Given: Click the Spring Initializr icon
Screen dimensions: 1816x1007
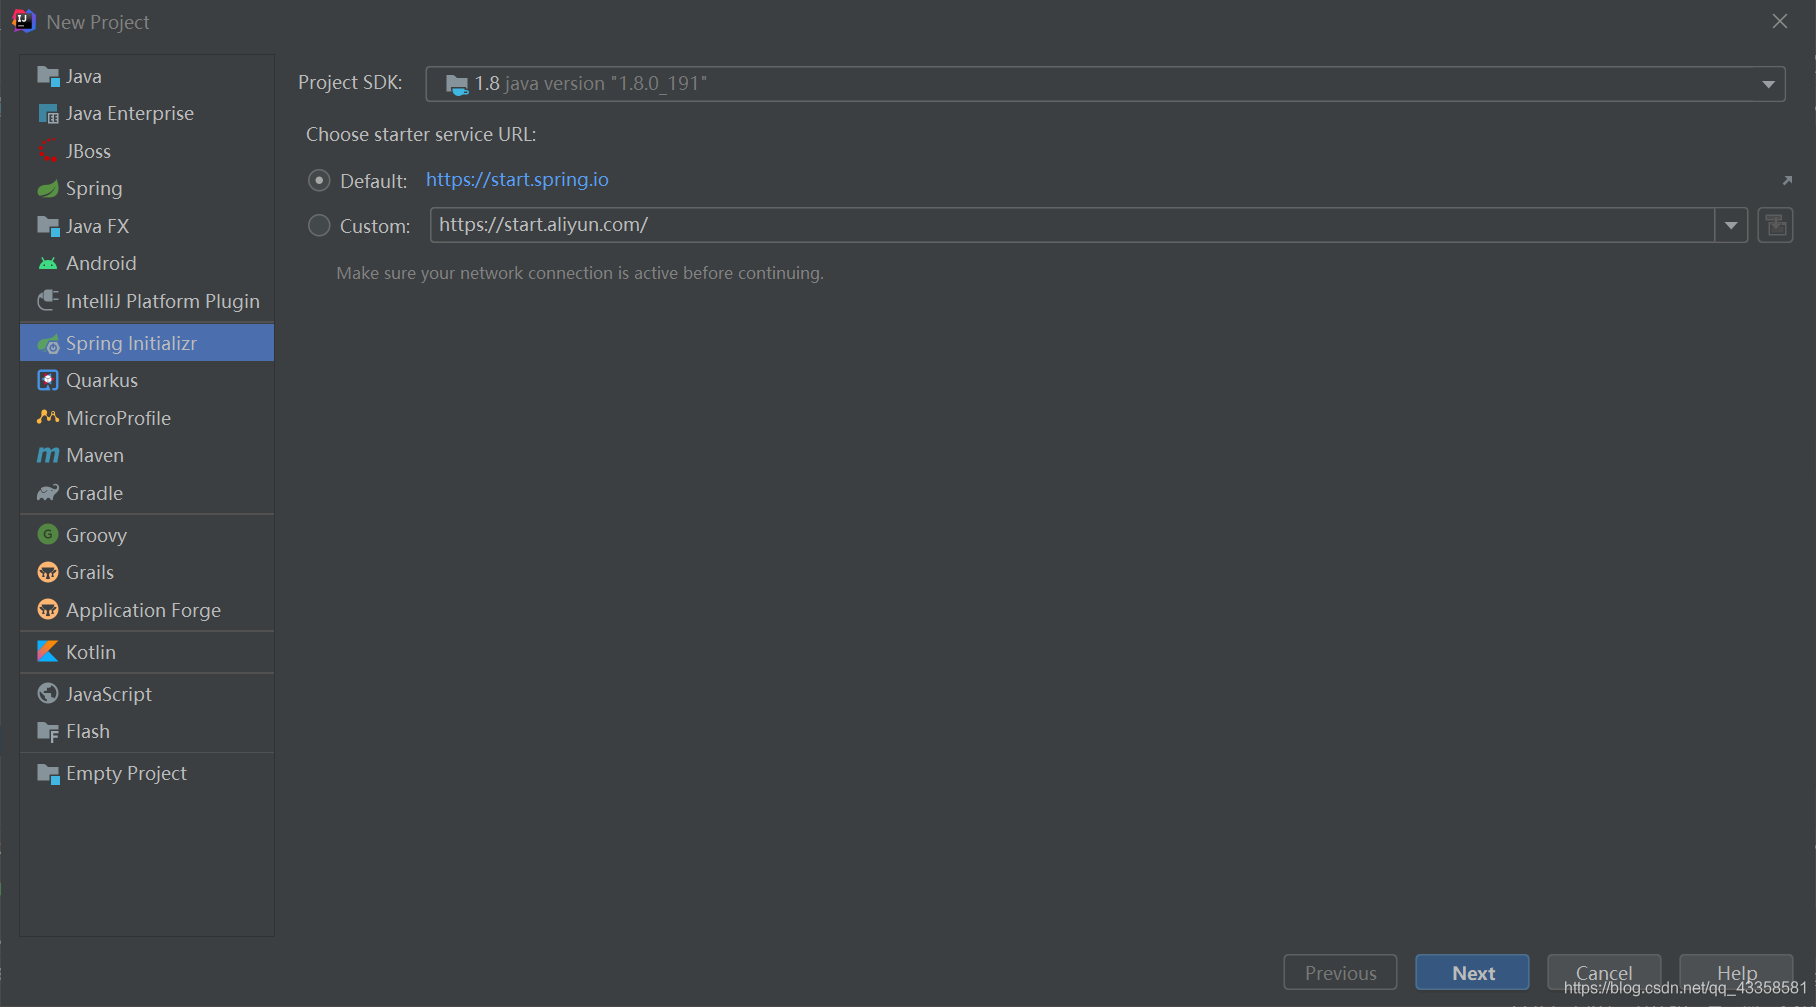Looking at the screenshot, I should [x=48, y=344].
